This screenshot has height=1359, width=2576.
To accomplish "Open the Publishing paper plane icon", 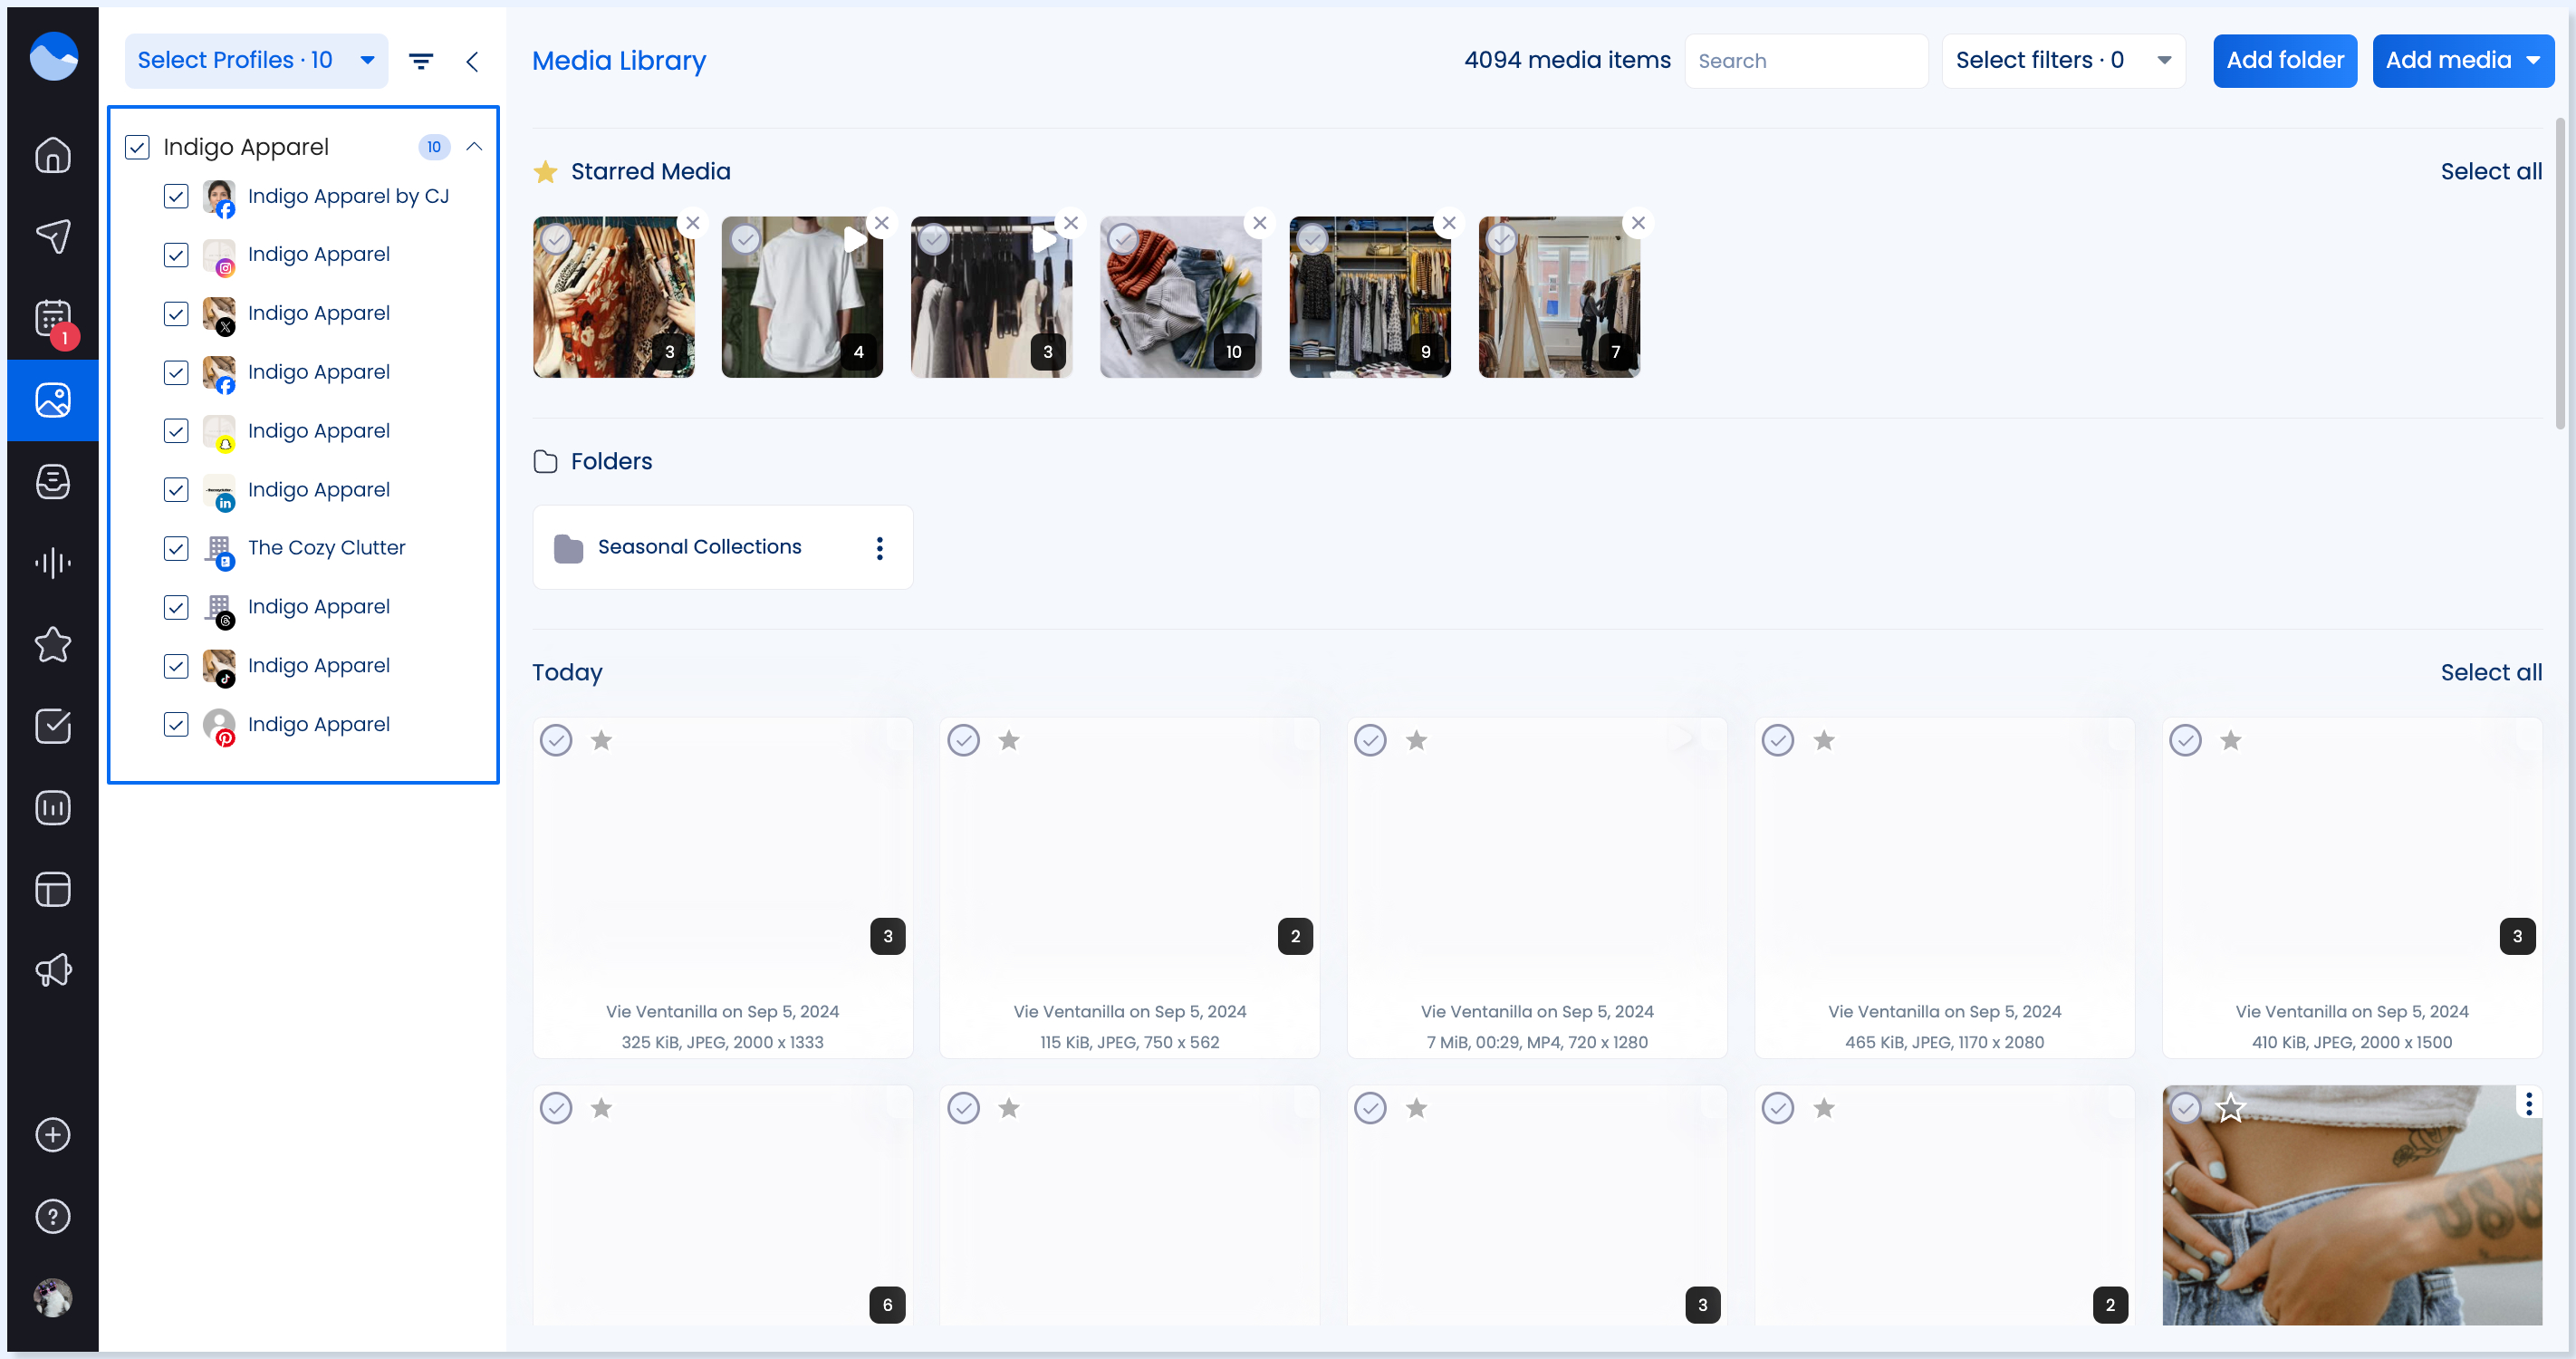I will pos(52,236).
